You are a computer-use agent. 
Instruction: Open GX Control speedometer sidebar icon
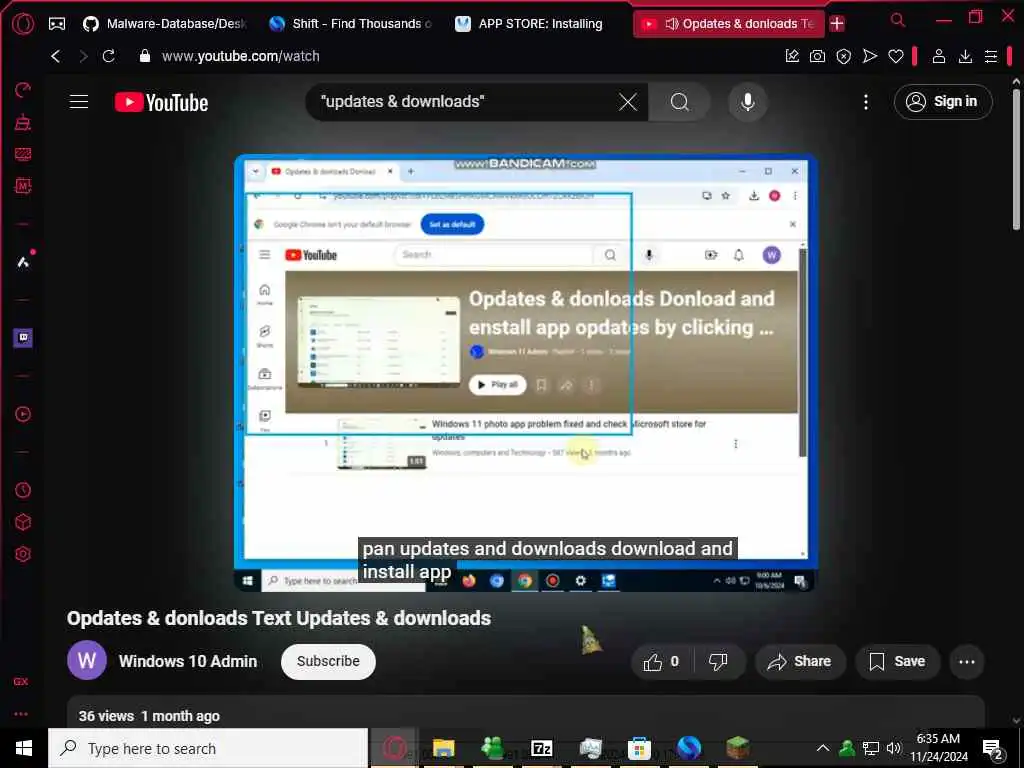point(23,90)
